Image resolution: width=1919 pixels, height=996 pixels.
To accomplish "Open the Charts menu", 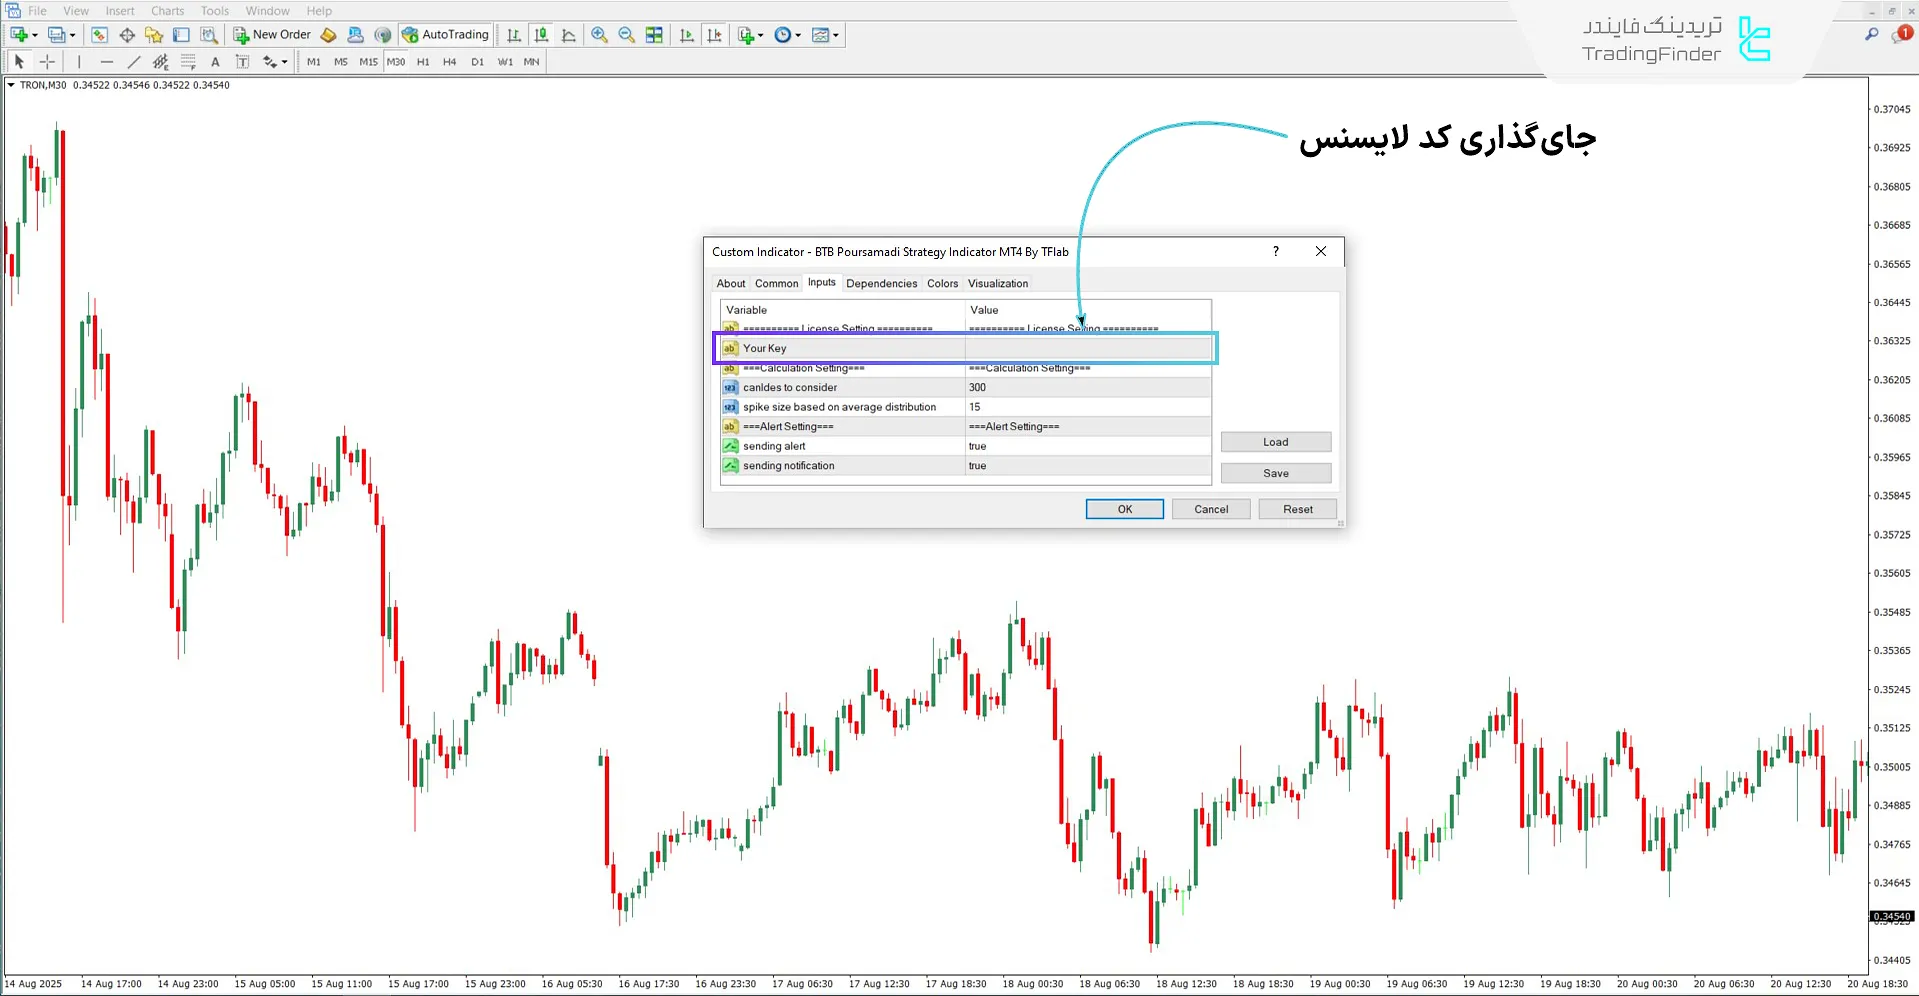I will click(x=166, y=11).
